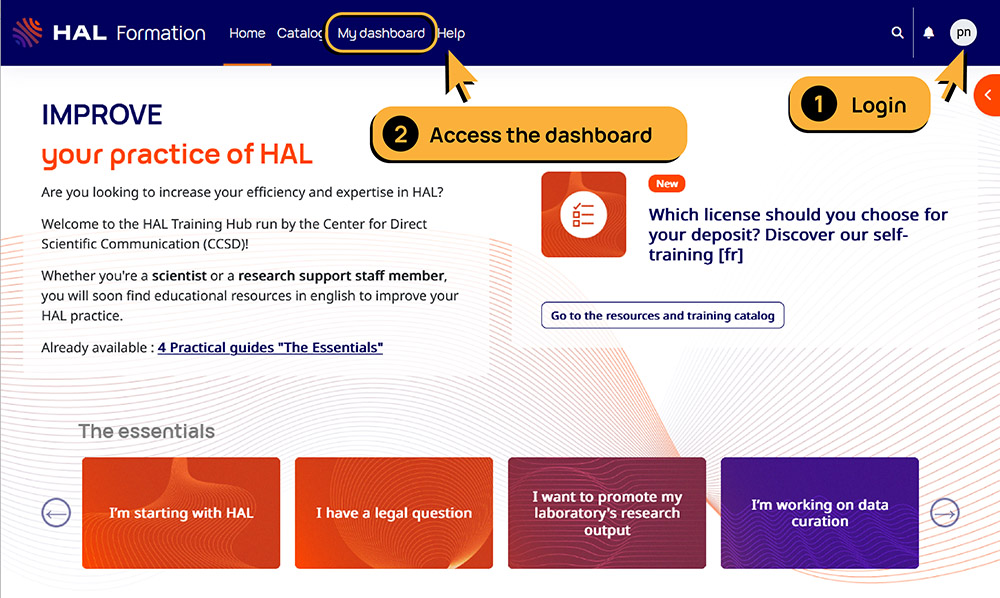This screenshot has width=1000, height=598.
Task: Open 4 Practical guides "The Essentials" link
Action: pos(270,347)
